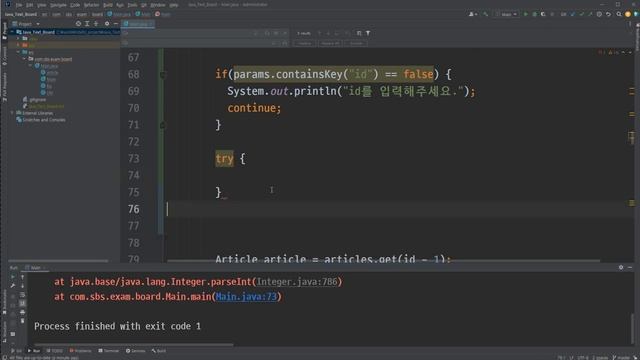Collapse the src folder node

(x=18, y=52)
